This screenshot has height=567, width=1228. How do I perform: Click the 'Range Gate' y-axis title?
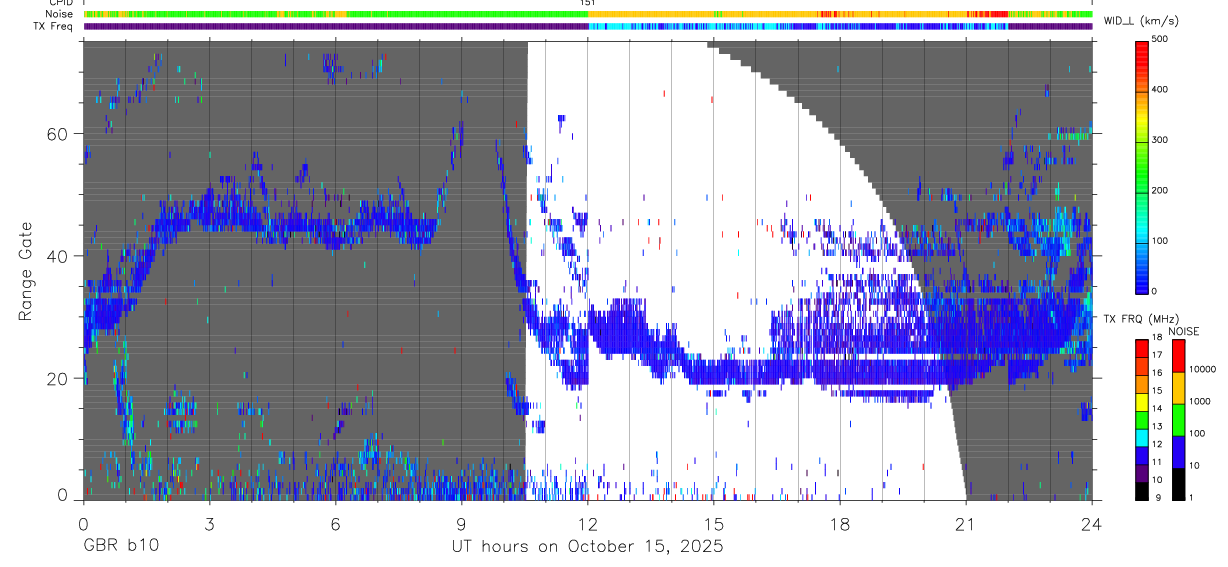pos(25,271)
